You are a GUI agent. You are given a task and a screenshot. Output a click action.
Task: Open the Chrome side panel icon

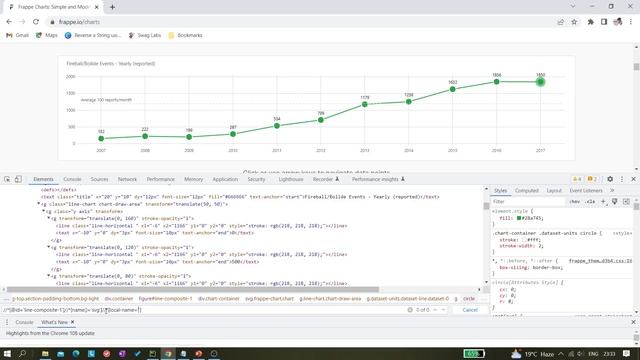coord(604,22)
